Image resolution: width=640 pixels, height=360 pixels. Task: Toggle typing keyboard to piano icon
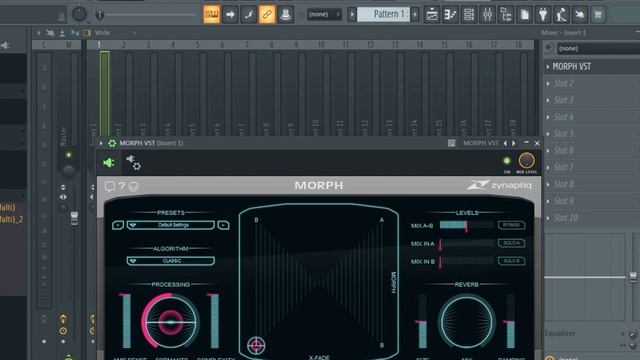(x=211, y=15)
